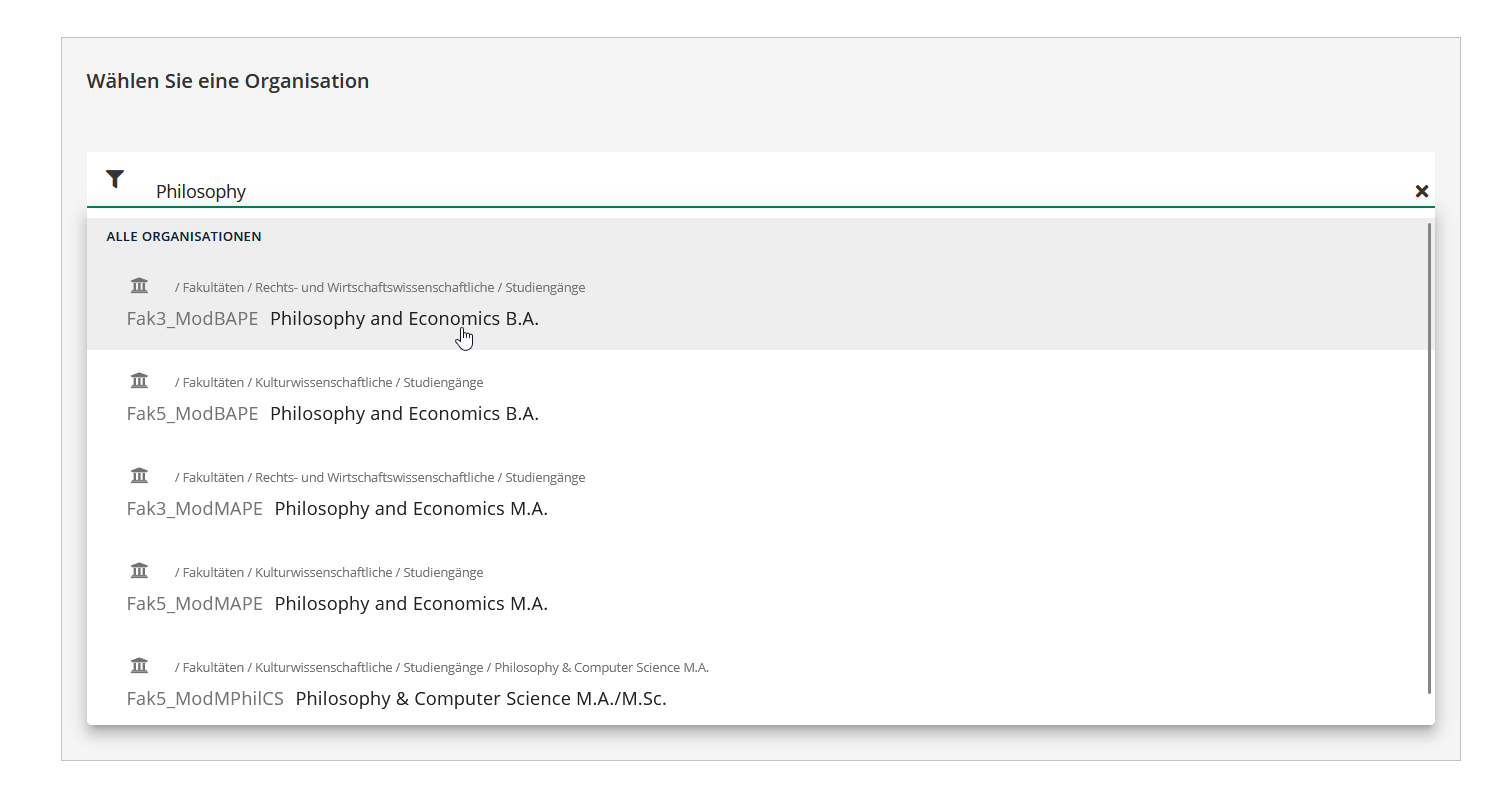The width and height of the screenshot is (1496, 793).
Task: Click path text of Philosophy & Computer Science entry
Action: click(x=441, y=668)
